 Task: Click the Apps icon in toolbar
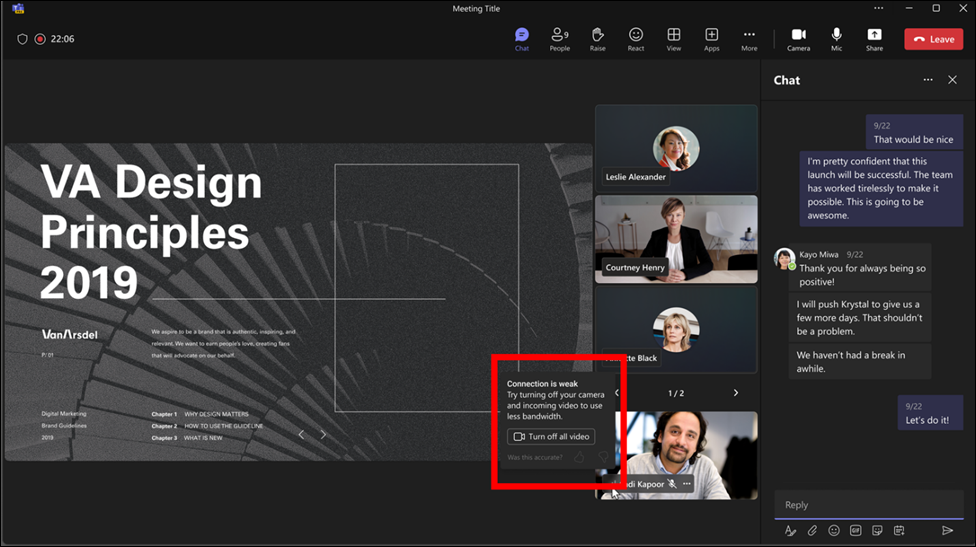711,38
